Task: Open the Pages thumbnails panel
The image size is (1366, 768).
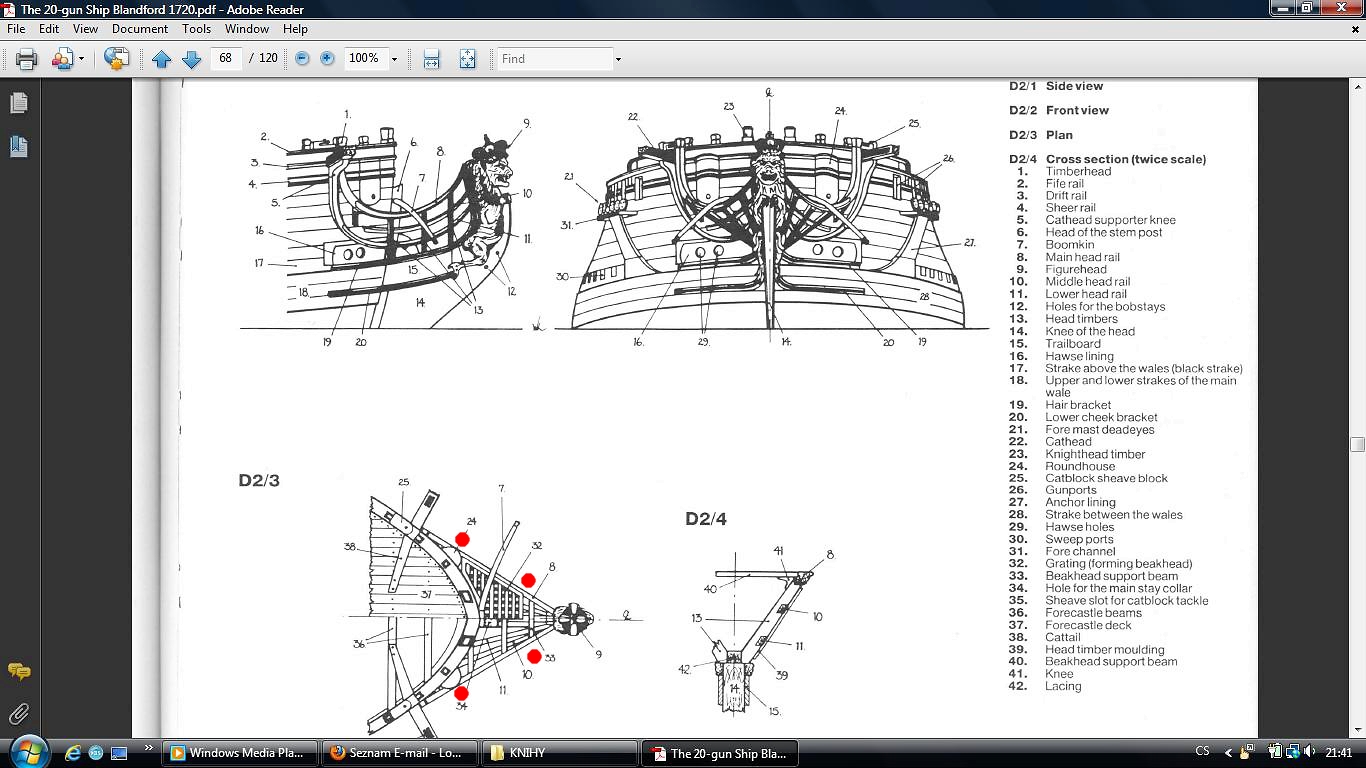Action: (x=19, y=103)
